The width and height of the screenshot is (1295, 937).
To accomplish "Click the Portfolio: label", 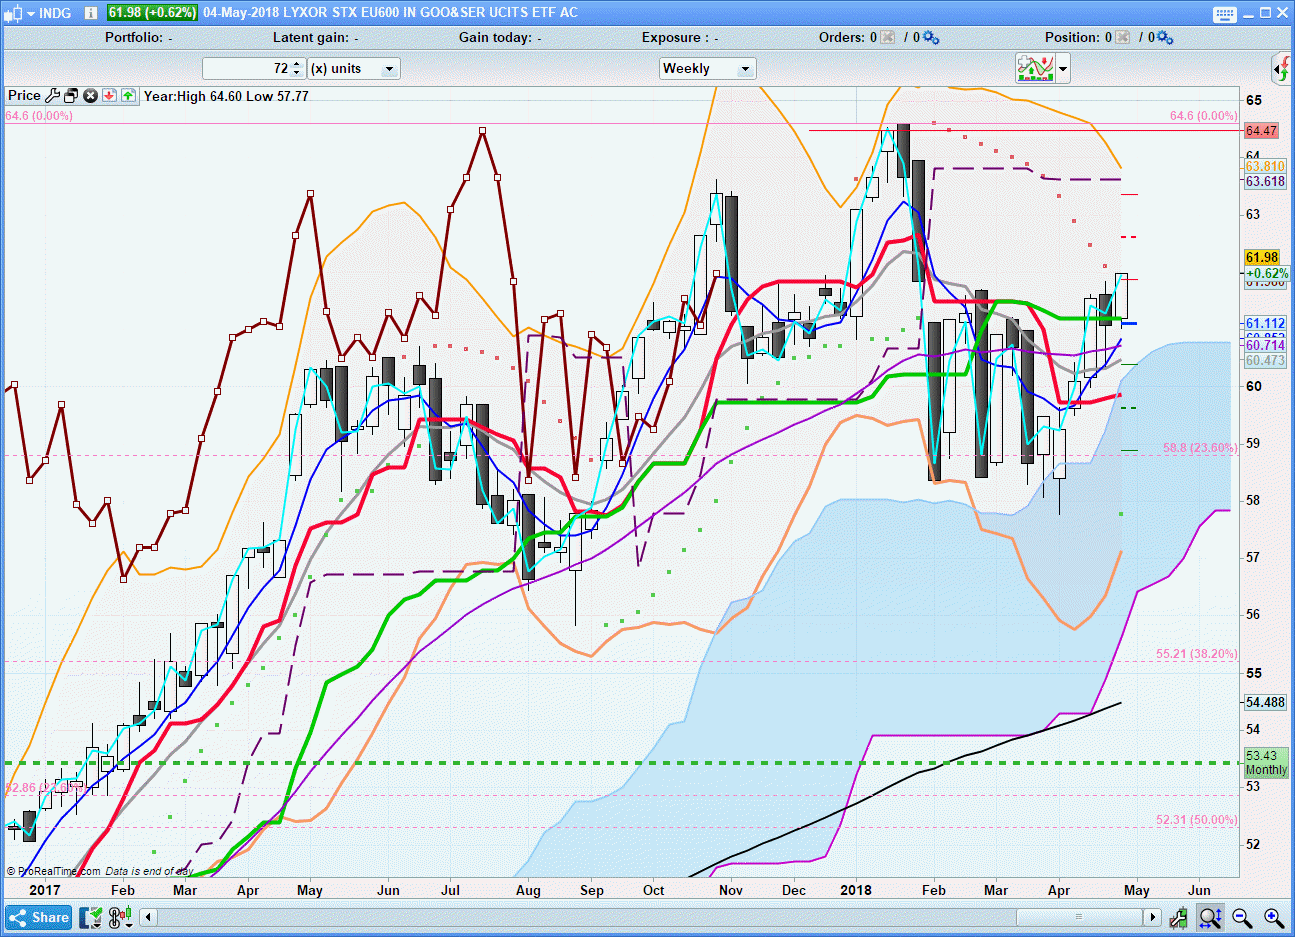I will tap(134, 37).
